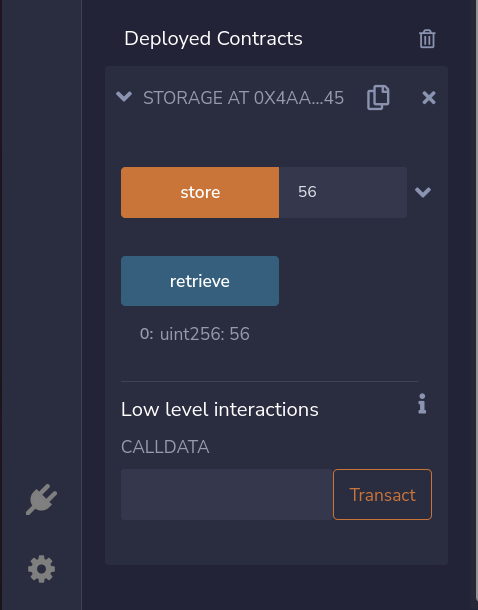Select the STORAGE AT 0X4AA...45 title

(x=243, y=98)
